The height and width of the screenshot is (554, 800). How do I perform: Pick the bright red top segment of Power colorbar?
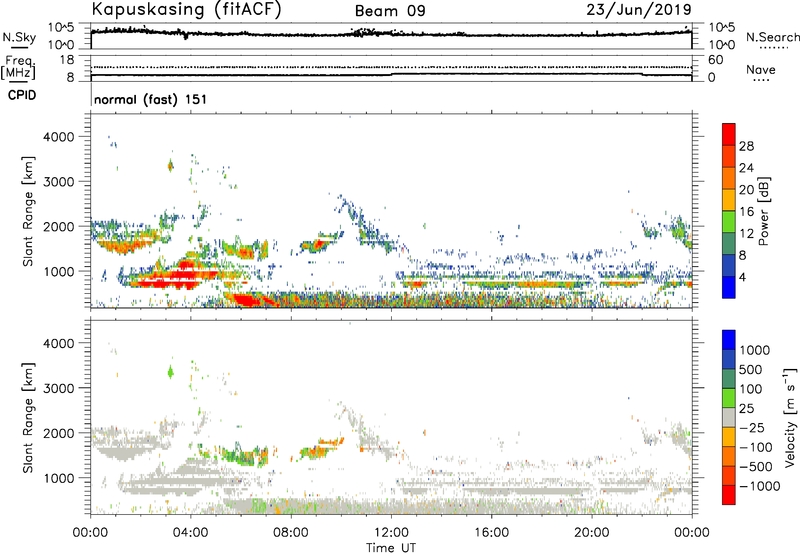point(729,134)
